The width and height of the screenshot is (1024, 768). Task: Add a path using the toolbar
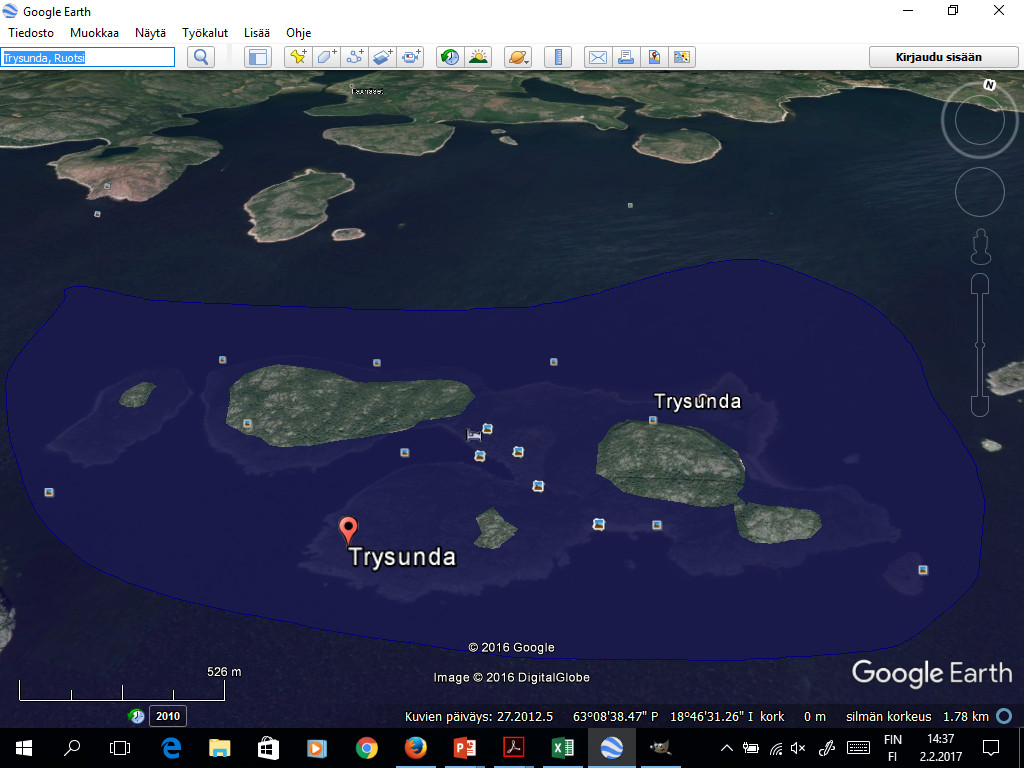[x=355, y=57]
